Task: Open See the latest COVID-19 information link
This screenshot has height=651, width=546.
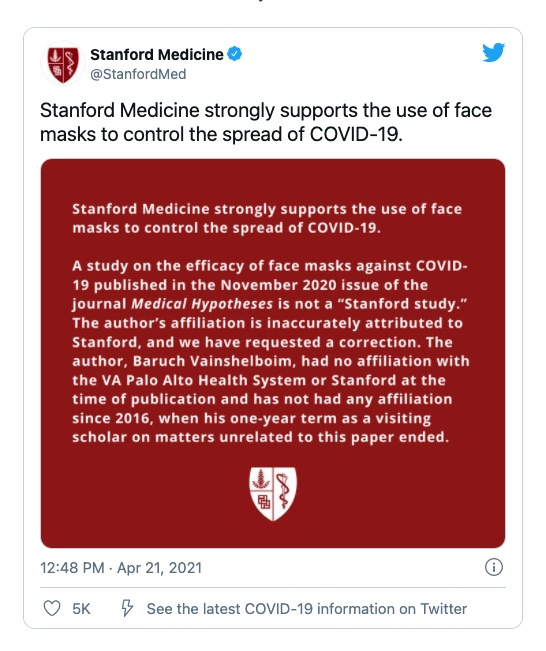Action: click(x=306, y=609)
